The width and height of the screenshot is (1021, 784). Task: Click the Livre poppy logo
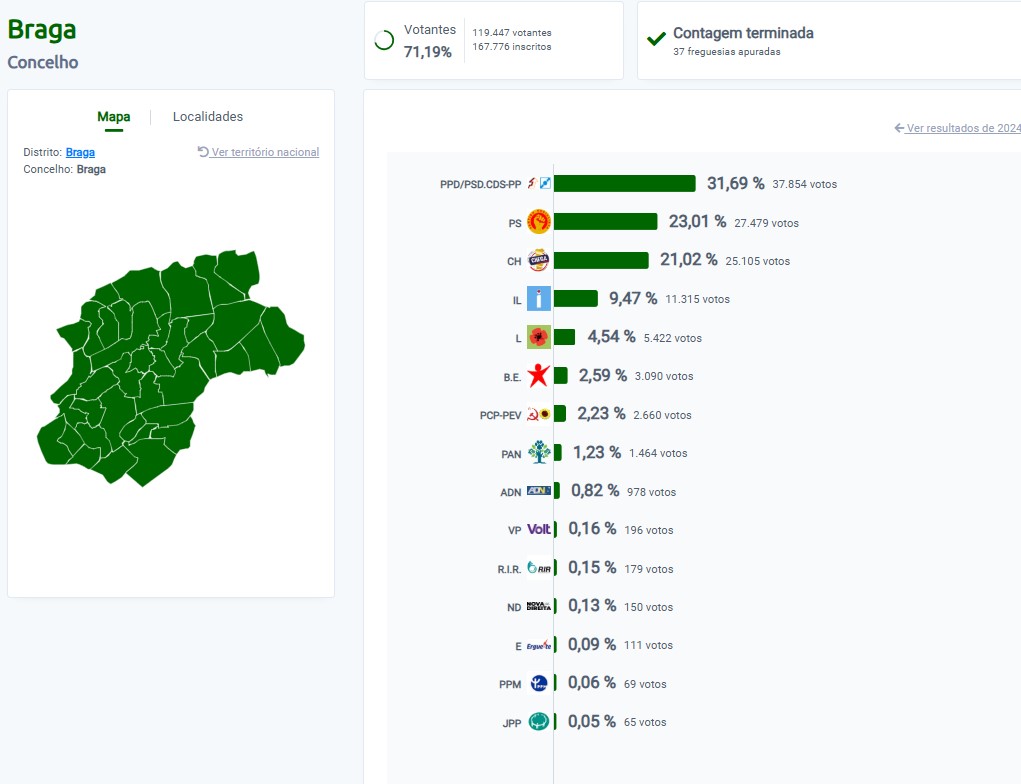[538, 337]
